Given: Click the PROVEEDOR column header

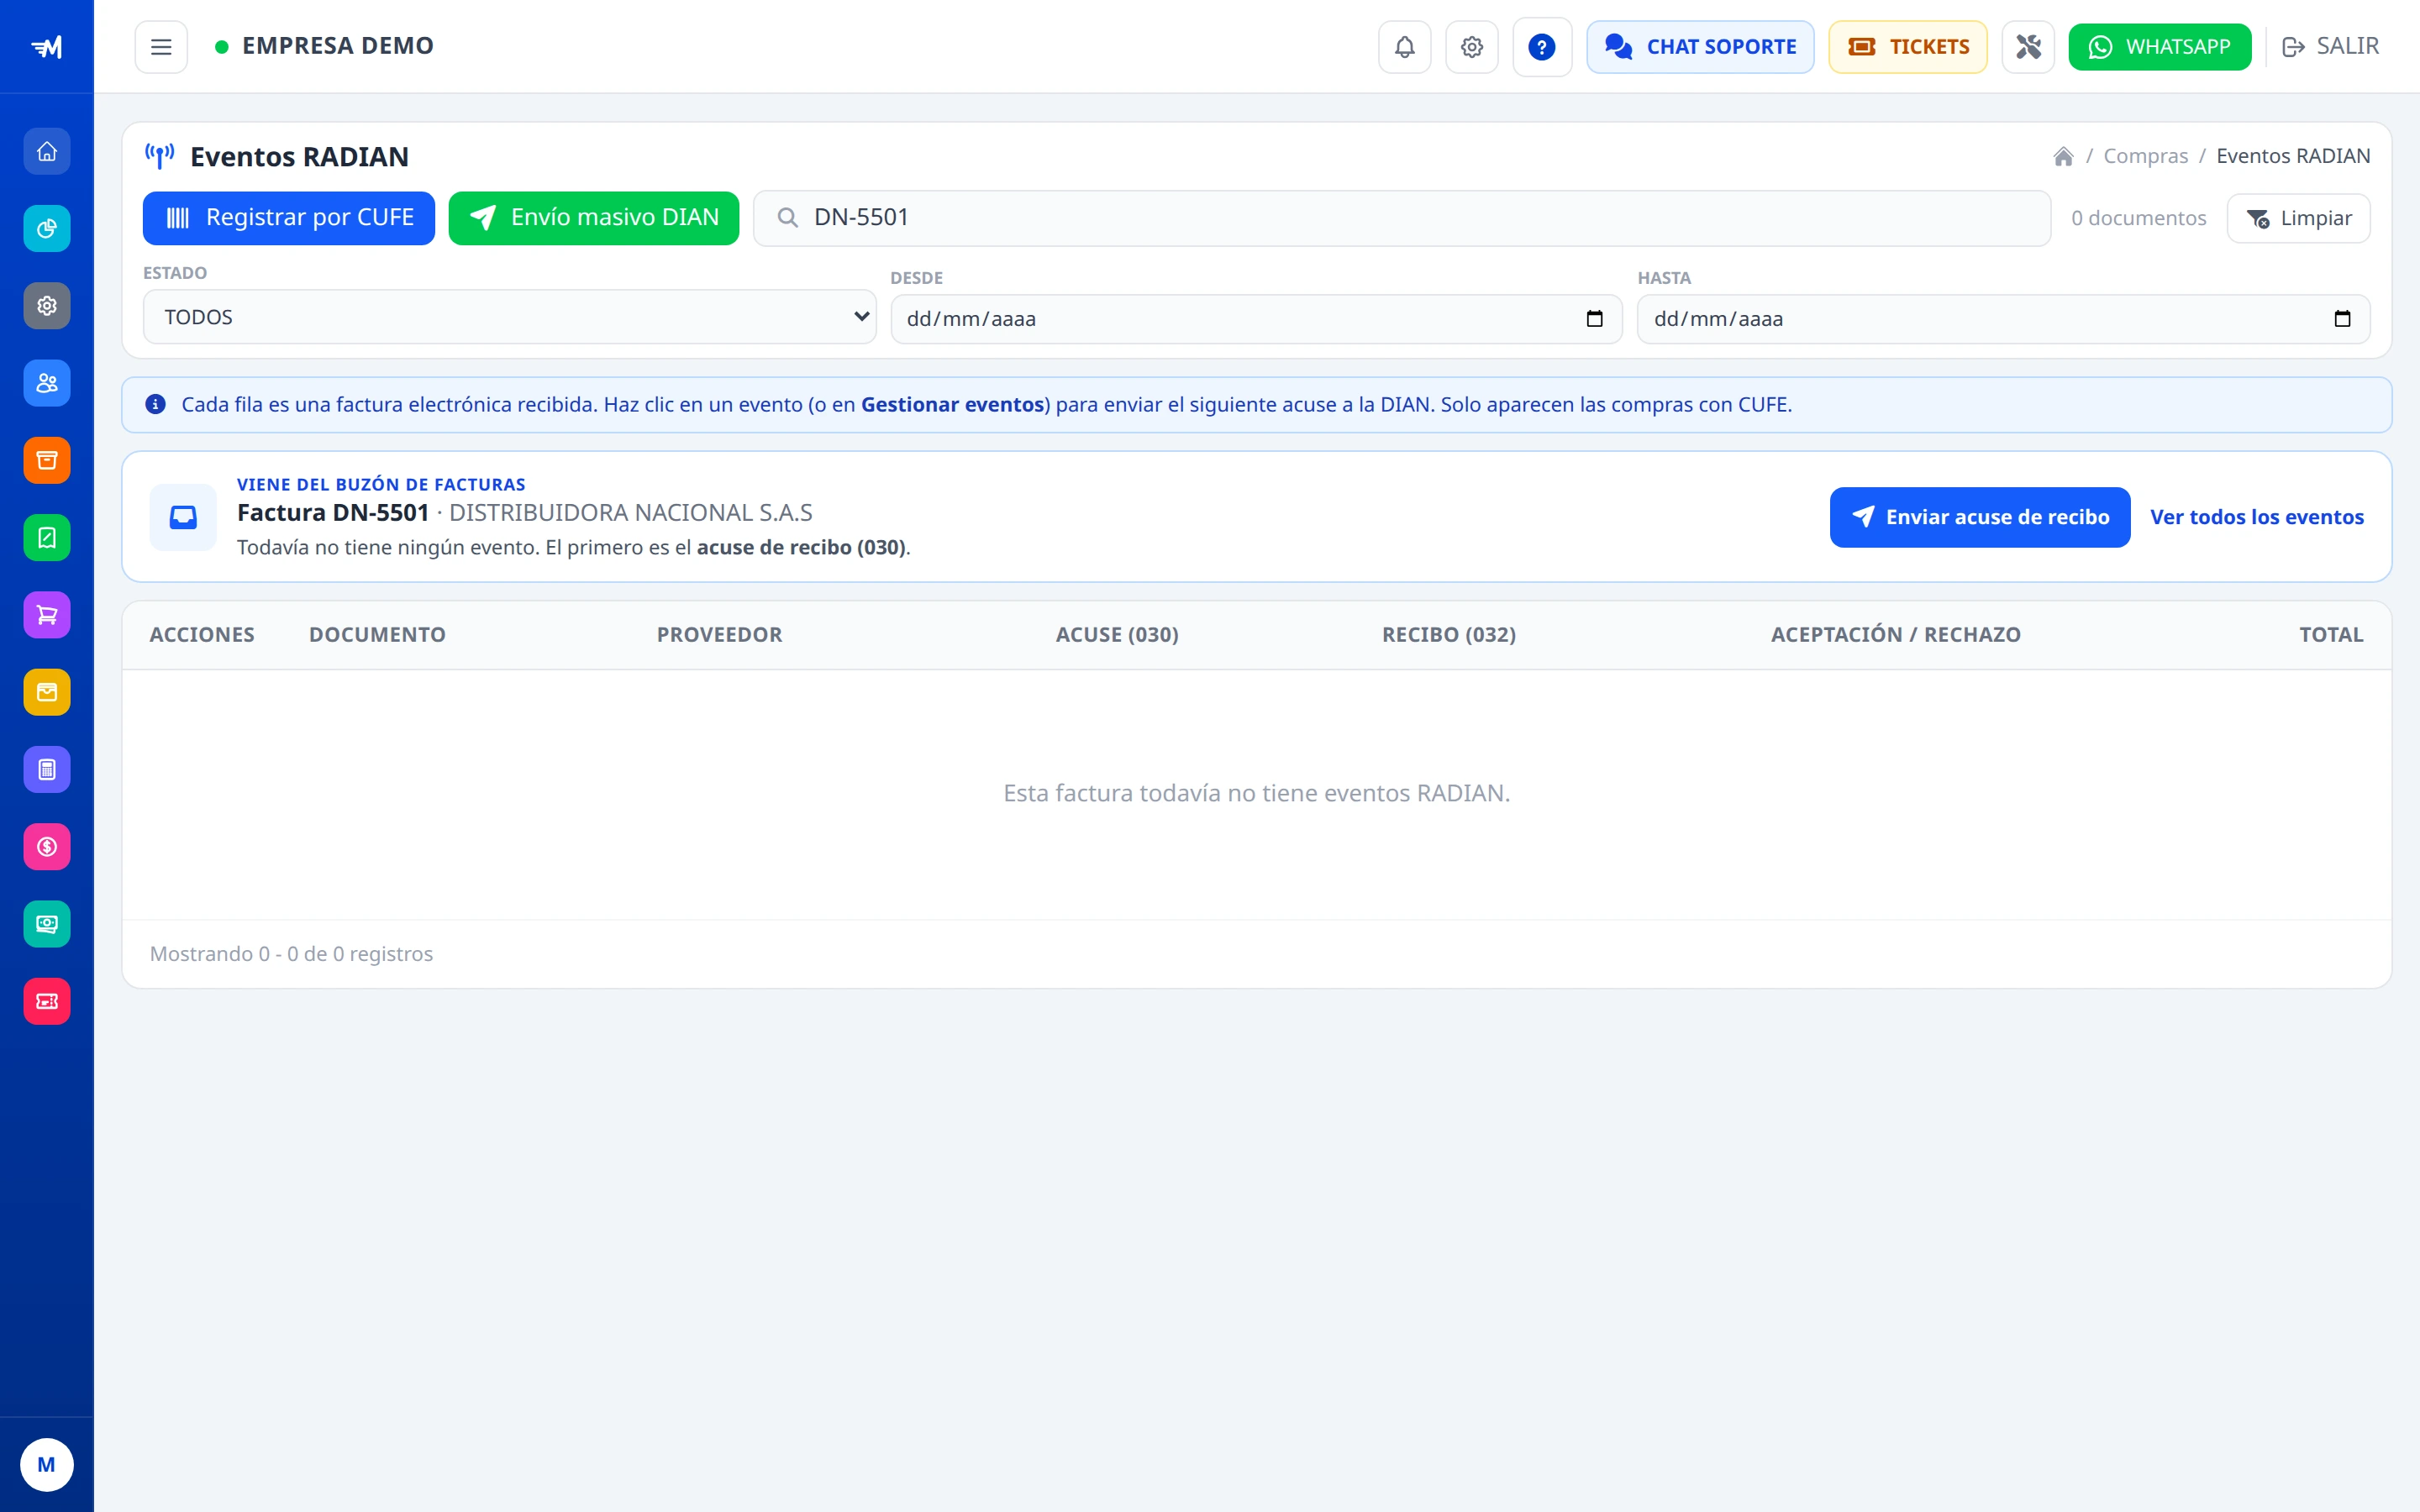Looking at the screenshot, I should 719,635.
